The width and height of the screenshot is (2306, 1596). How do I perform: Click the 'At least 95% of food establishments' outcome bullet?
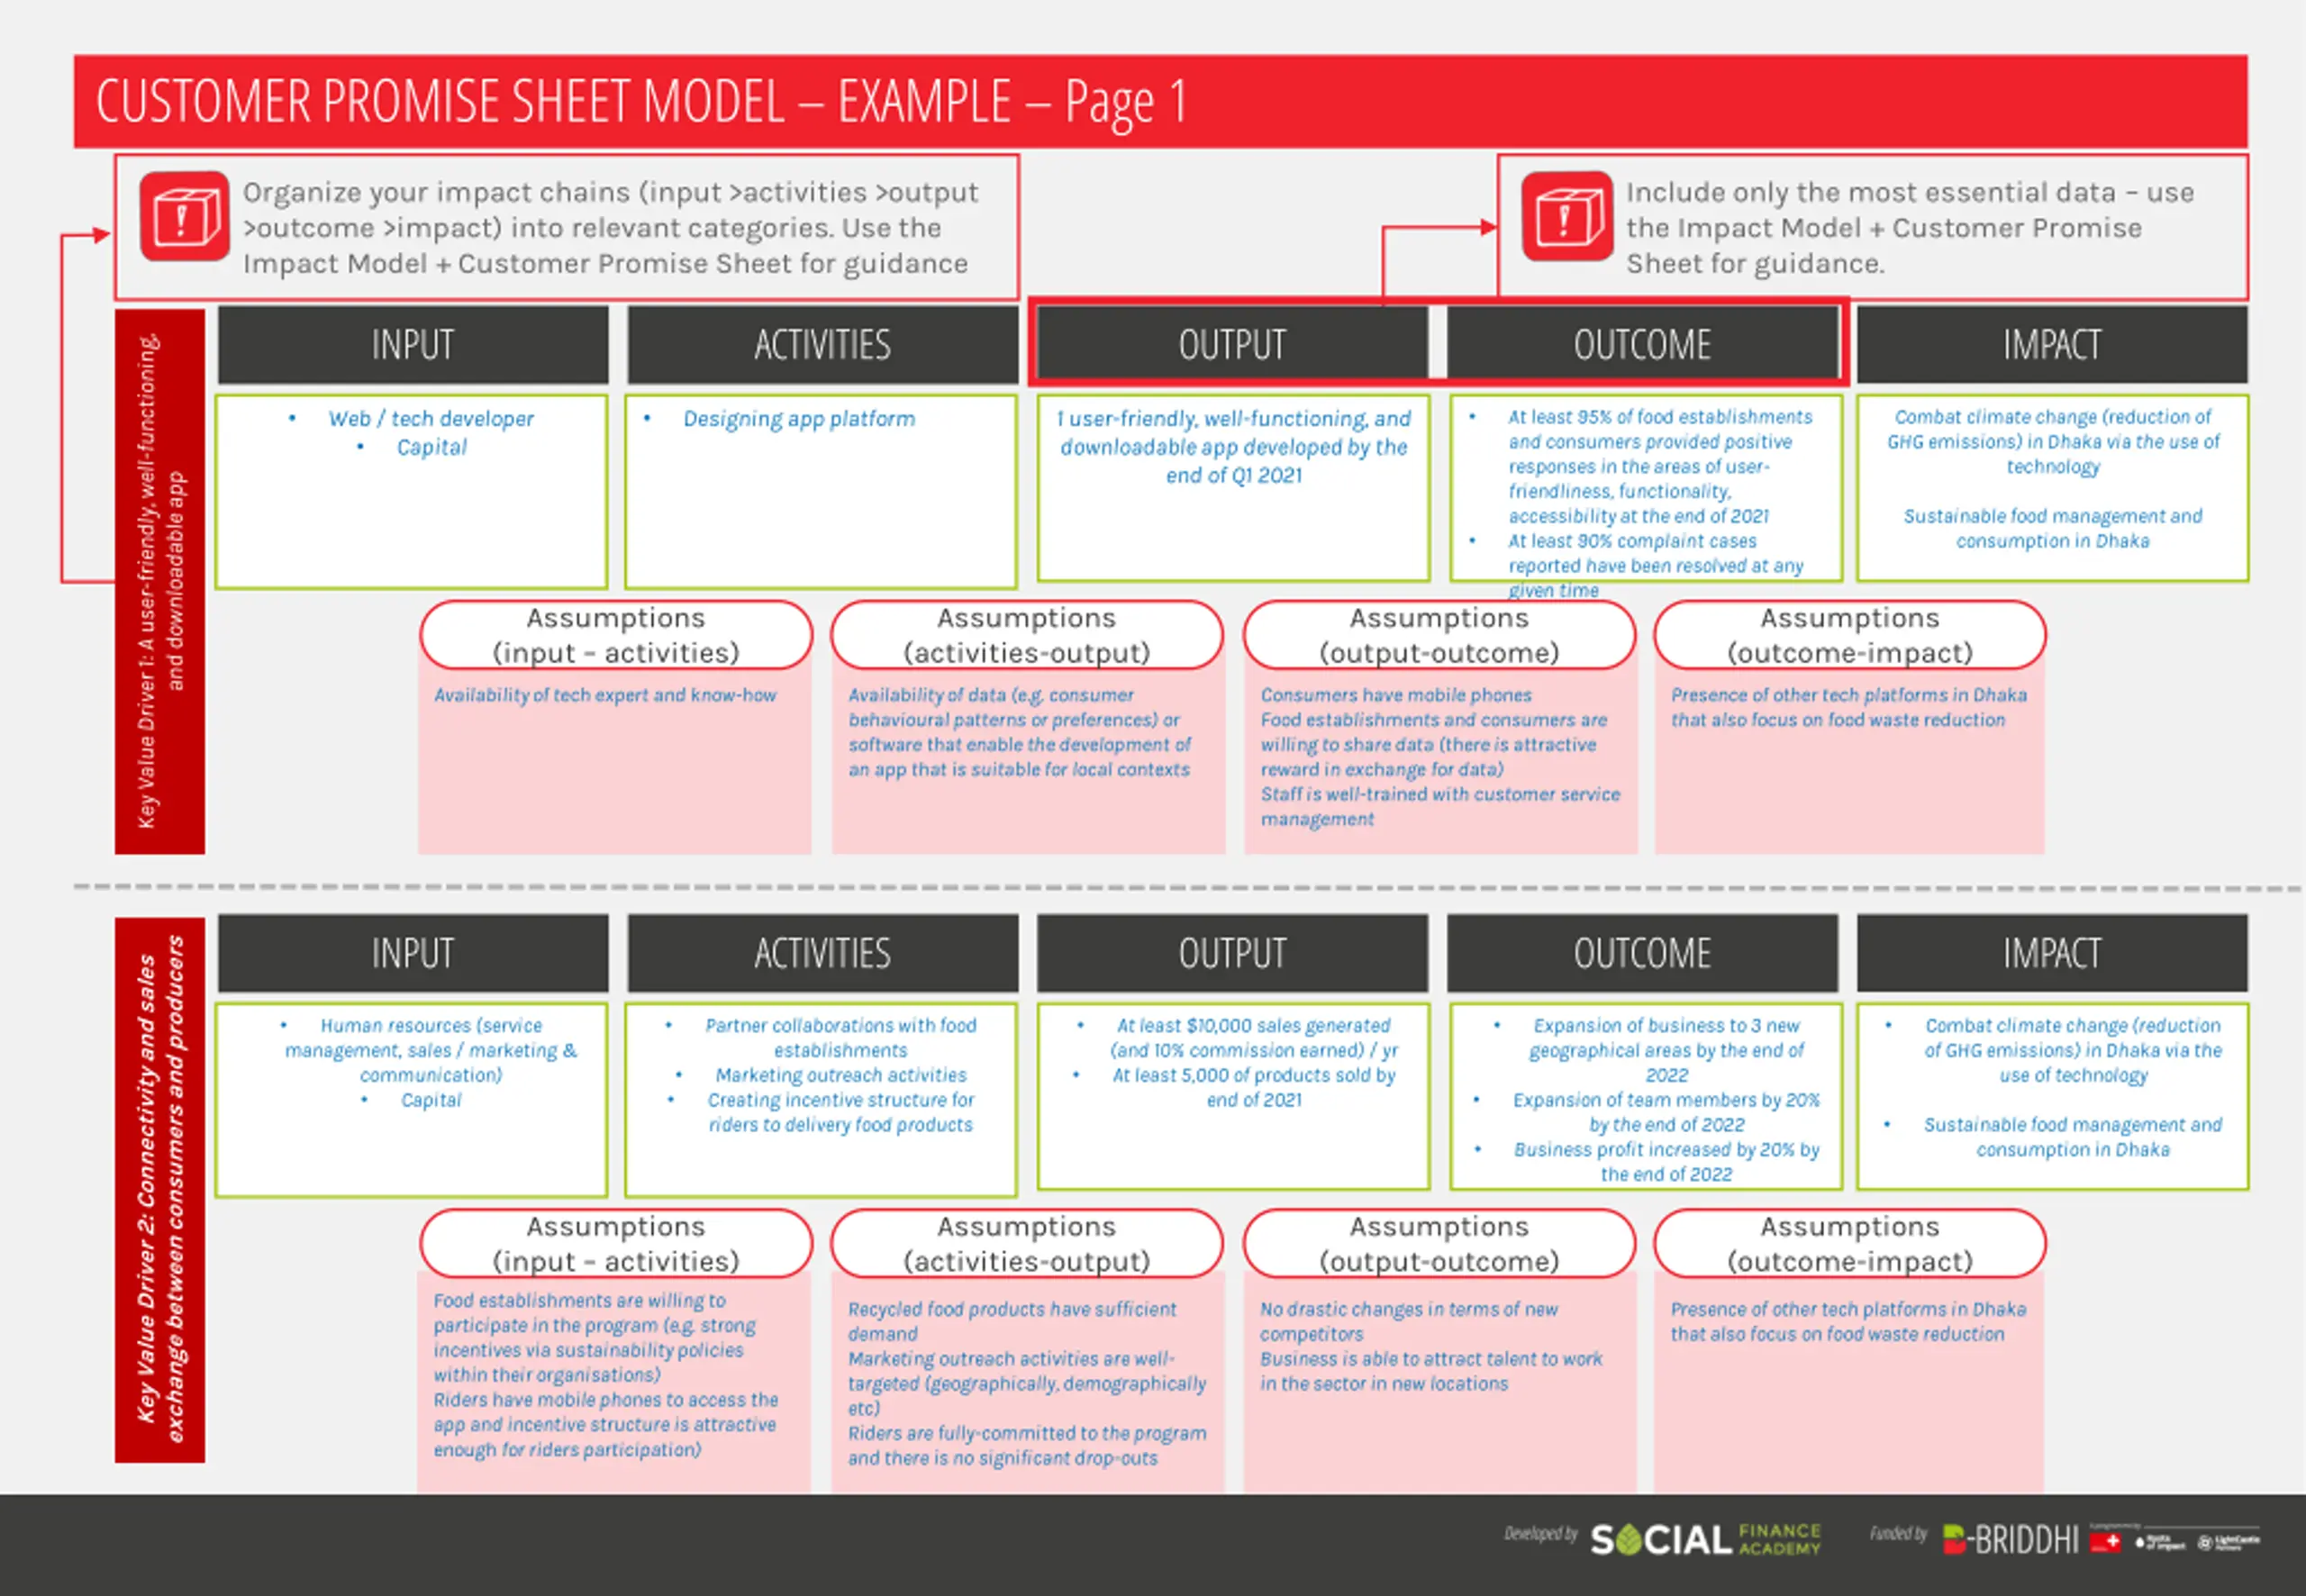1660,466
